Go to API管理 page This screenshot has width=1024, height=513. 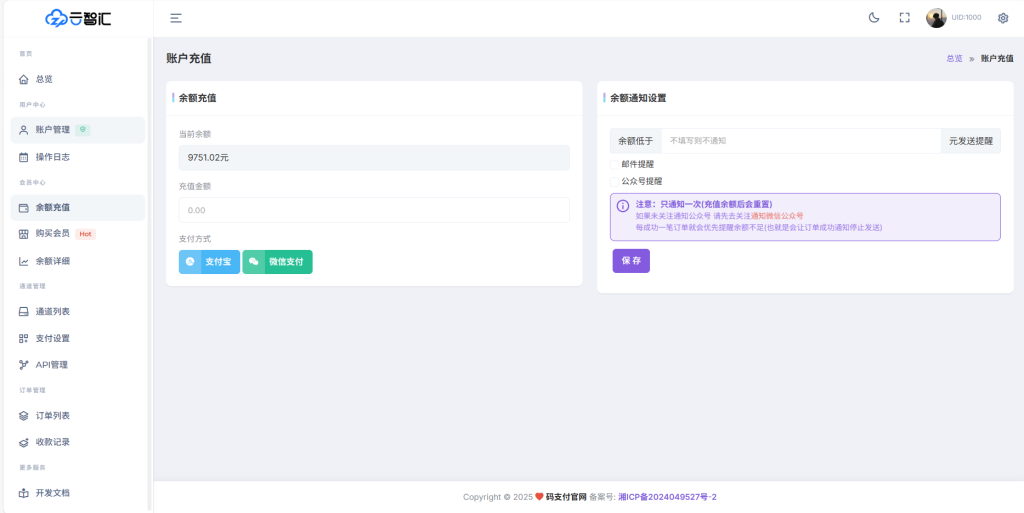(x=78, y=365)
